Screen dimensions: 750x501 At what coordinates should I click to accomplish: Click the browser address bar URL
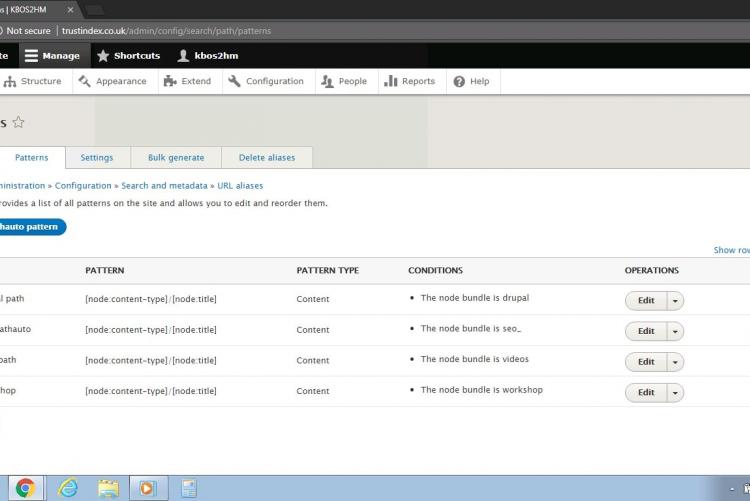166,31
